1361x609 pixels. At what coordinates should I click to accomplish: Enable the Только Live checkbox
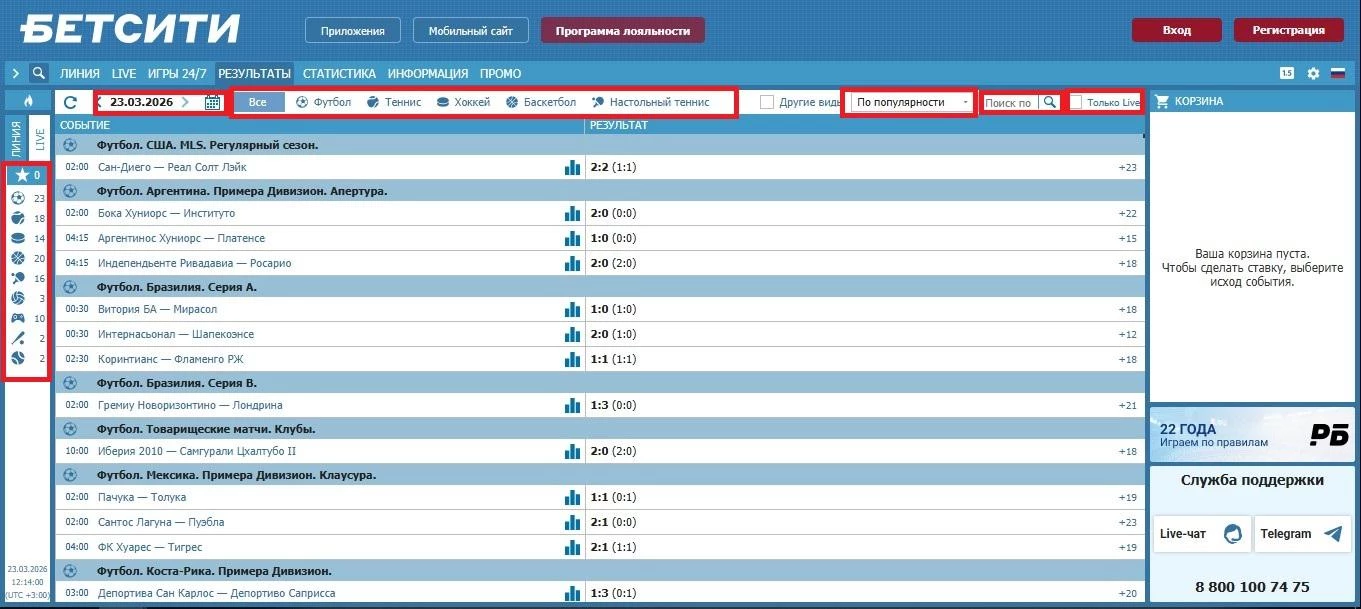click(1076, 102)
